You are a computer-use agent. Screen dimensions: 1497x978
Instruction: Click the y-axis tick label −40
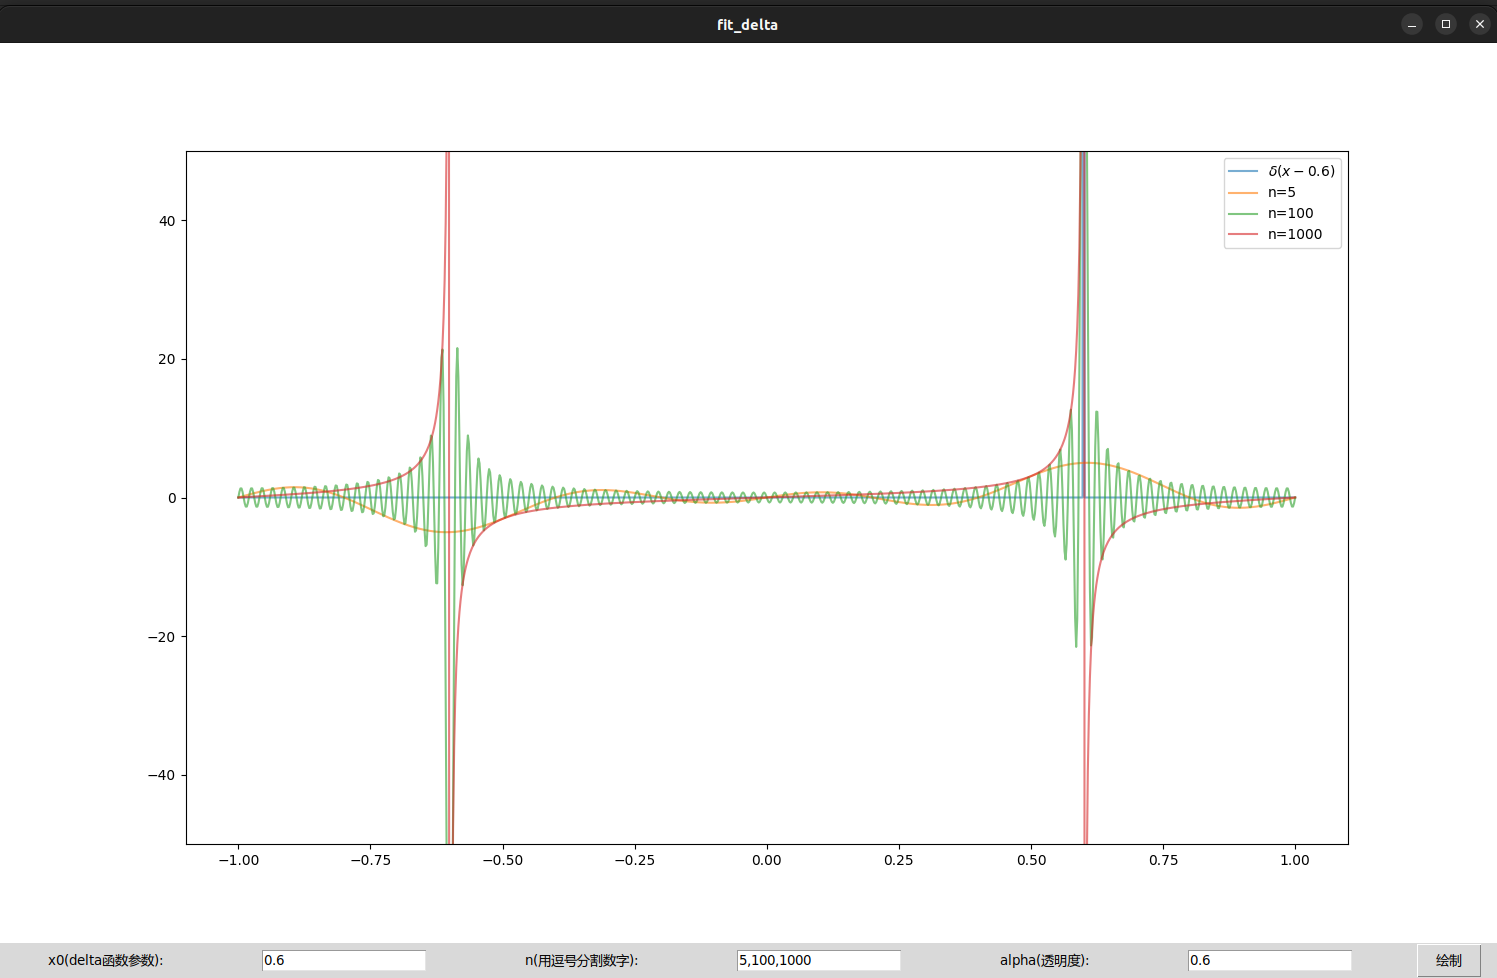[x=162, y=775]
